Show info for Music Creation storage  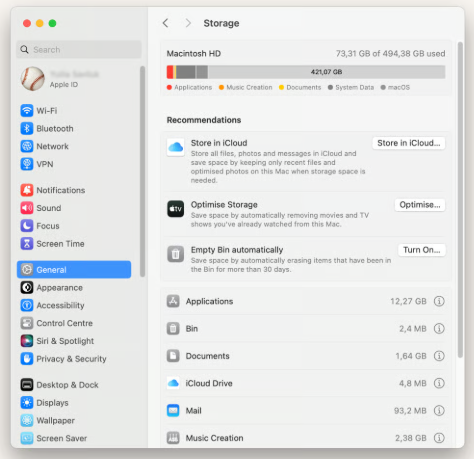pos(439,438)
